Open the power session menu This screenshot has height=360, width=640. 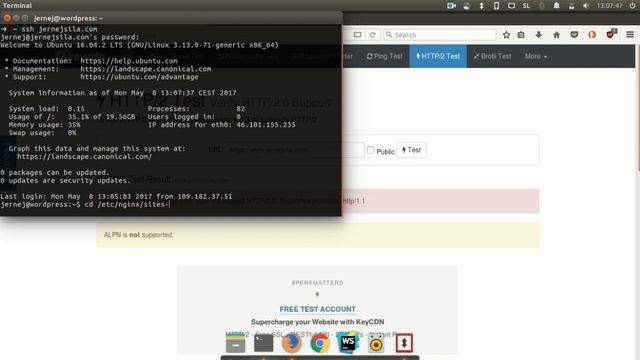click(632, 6)
